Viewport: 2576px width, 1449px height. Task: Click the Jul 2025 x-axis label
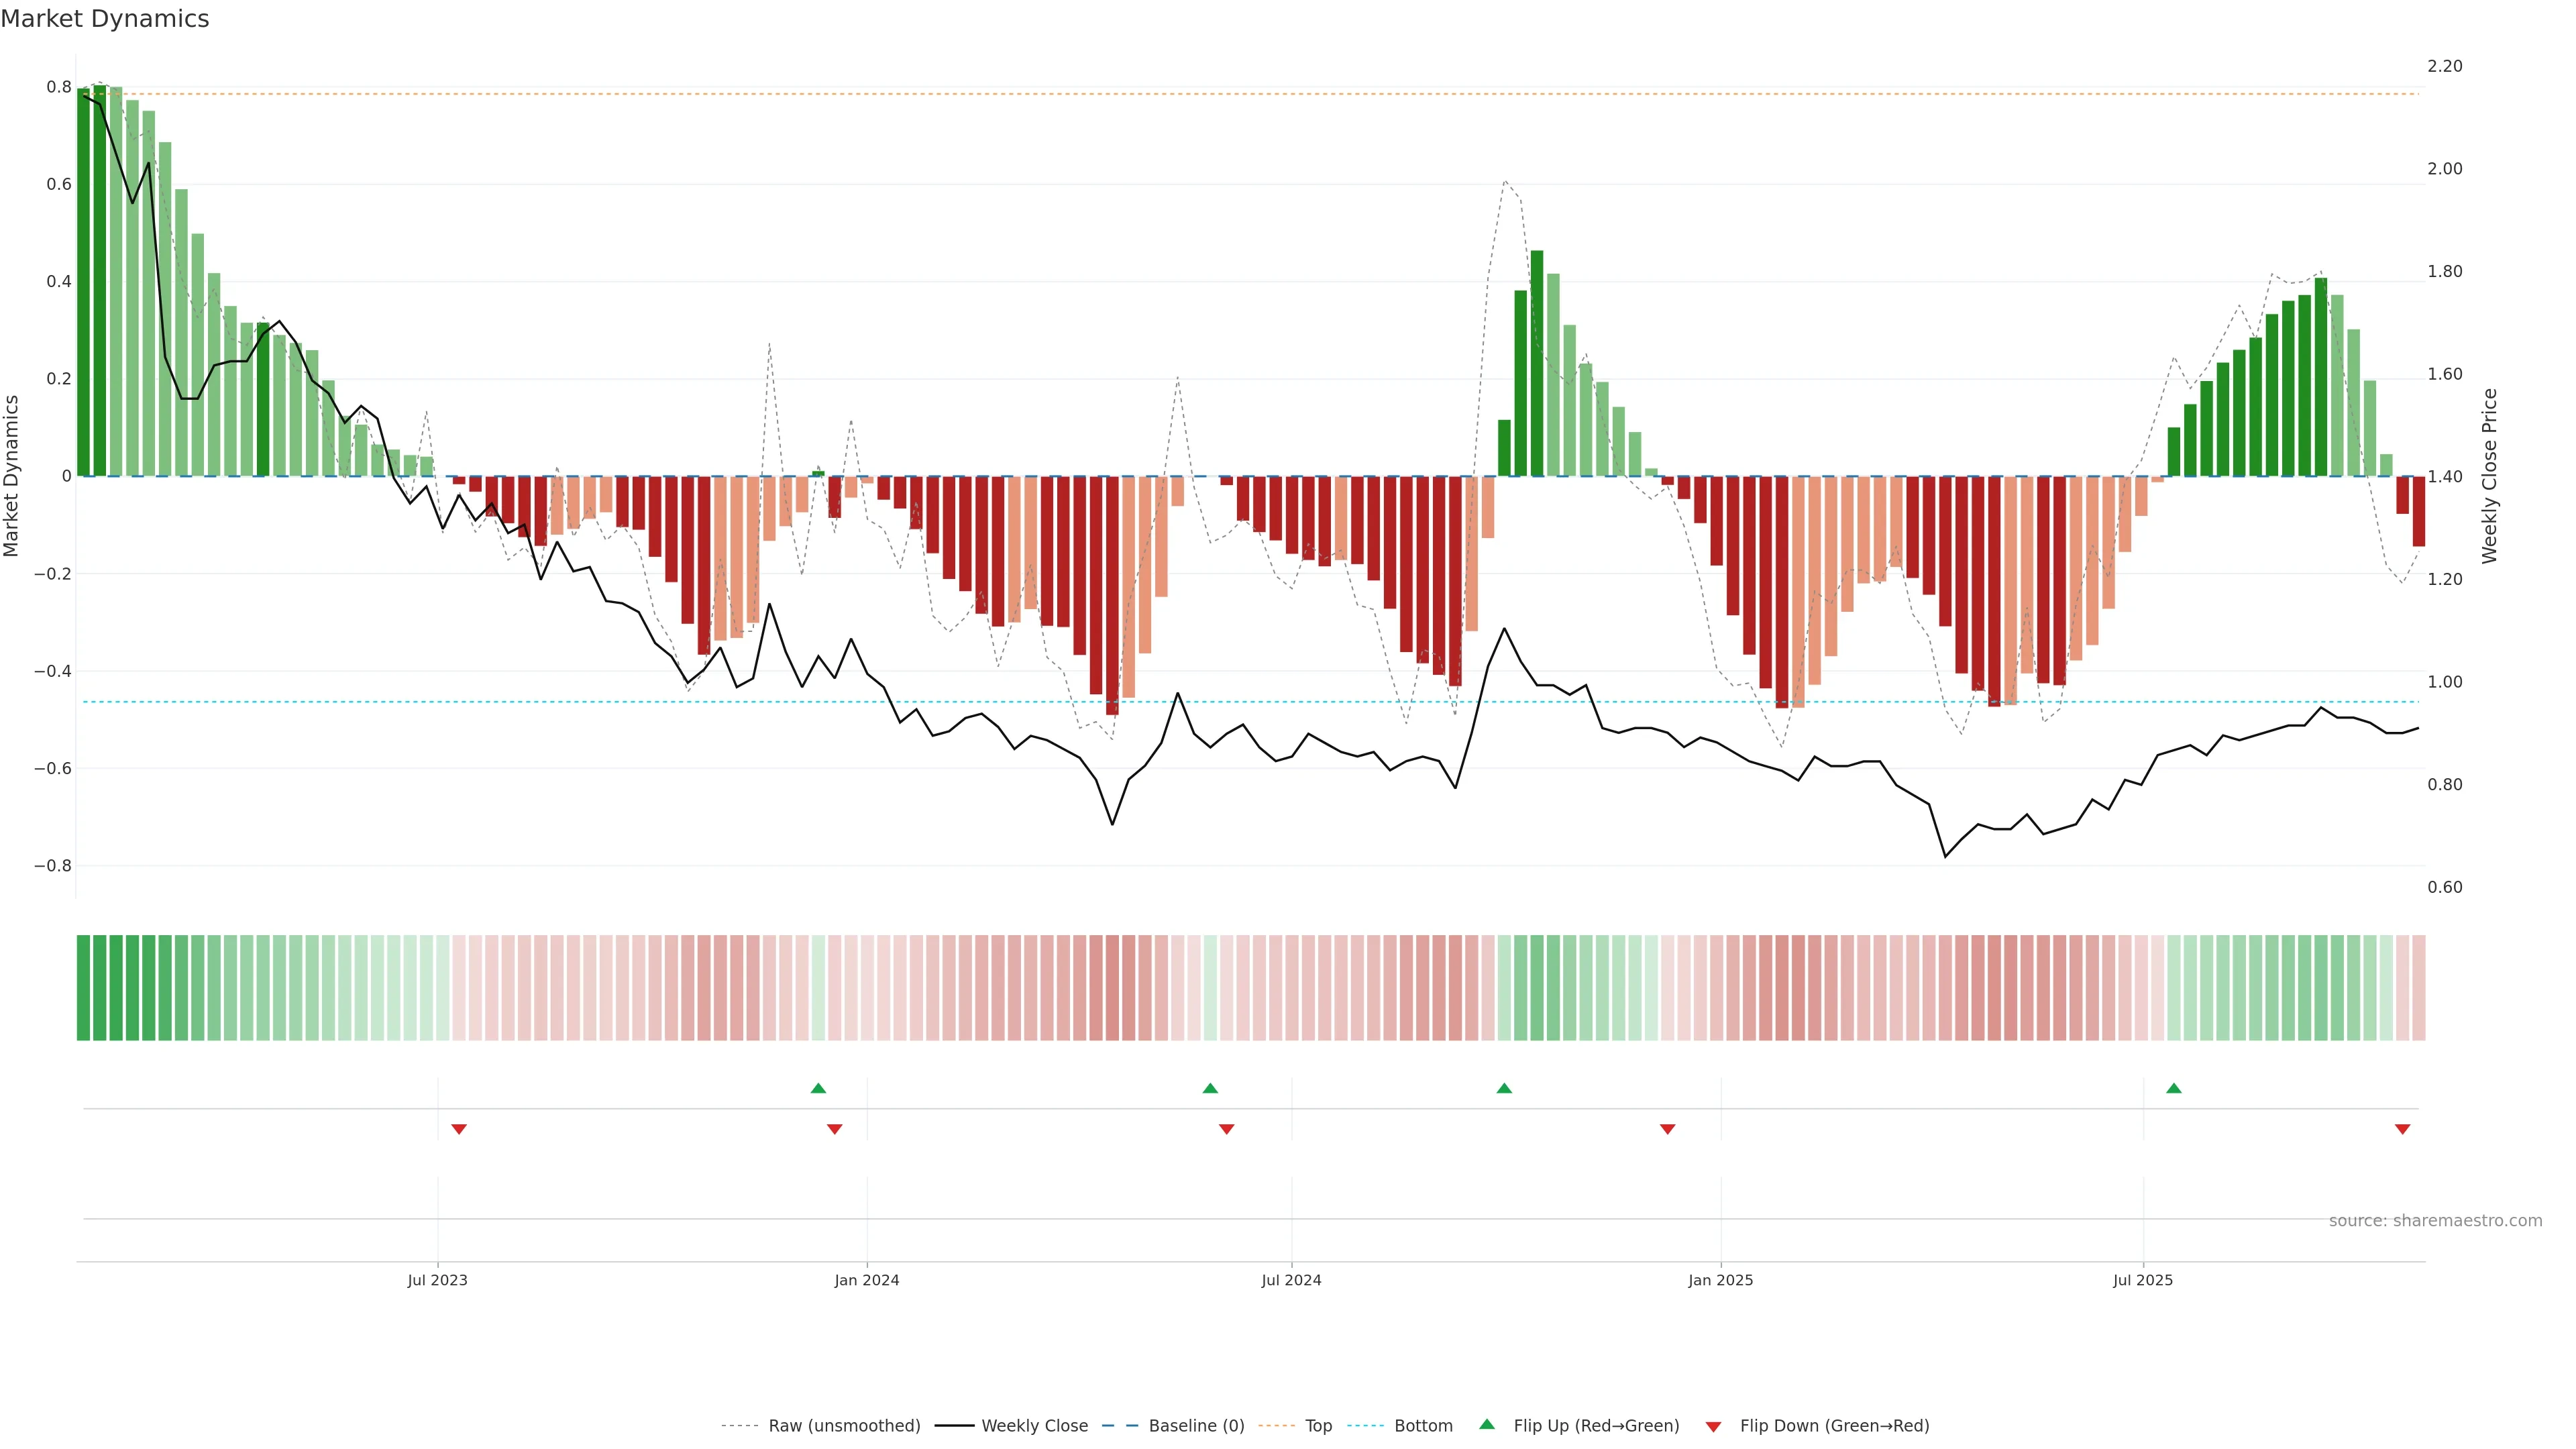(2142, 1280)
